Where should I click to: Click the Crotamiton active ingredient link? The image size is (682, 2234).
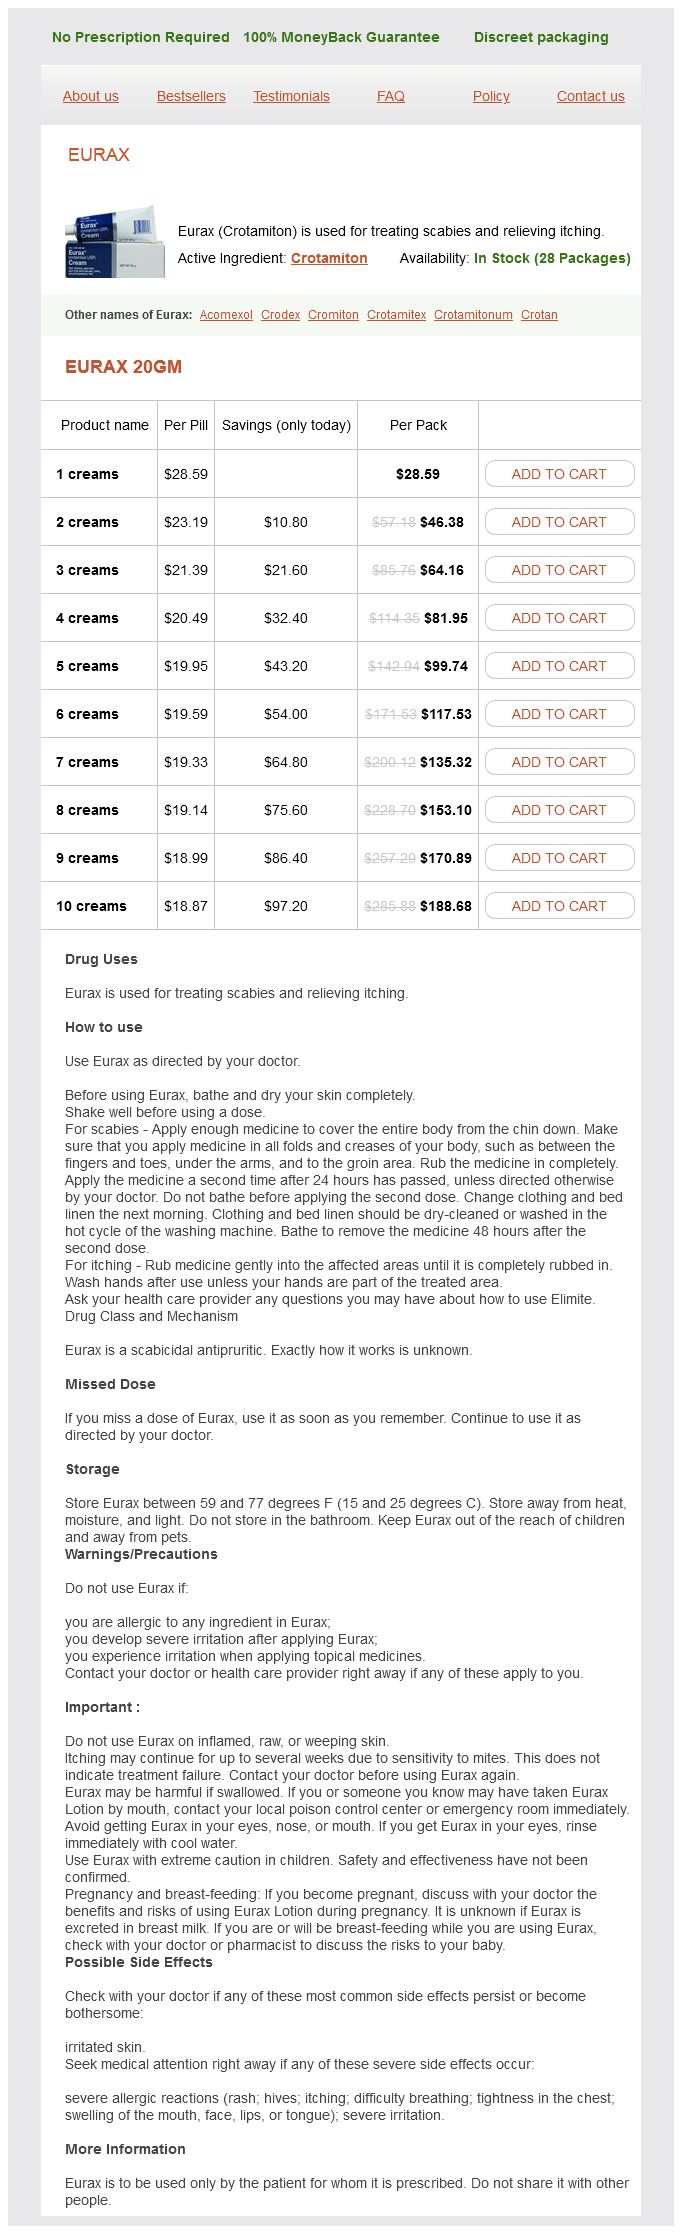tap(329, 258)
